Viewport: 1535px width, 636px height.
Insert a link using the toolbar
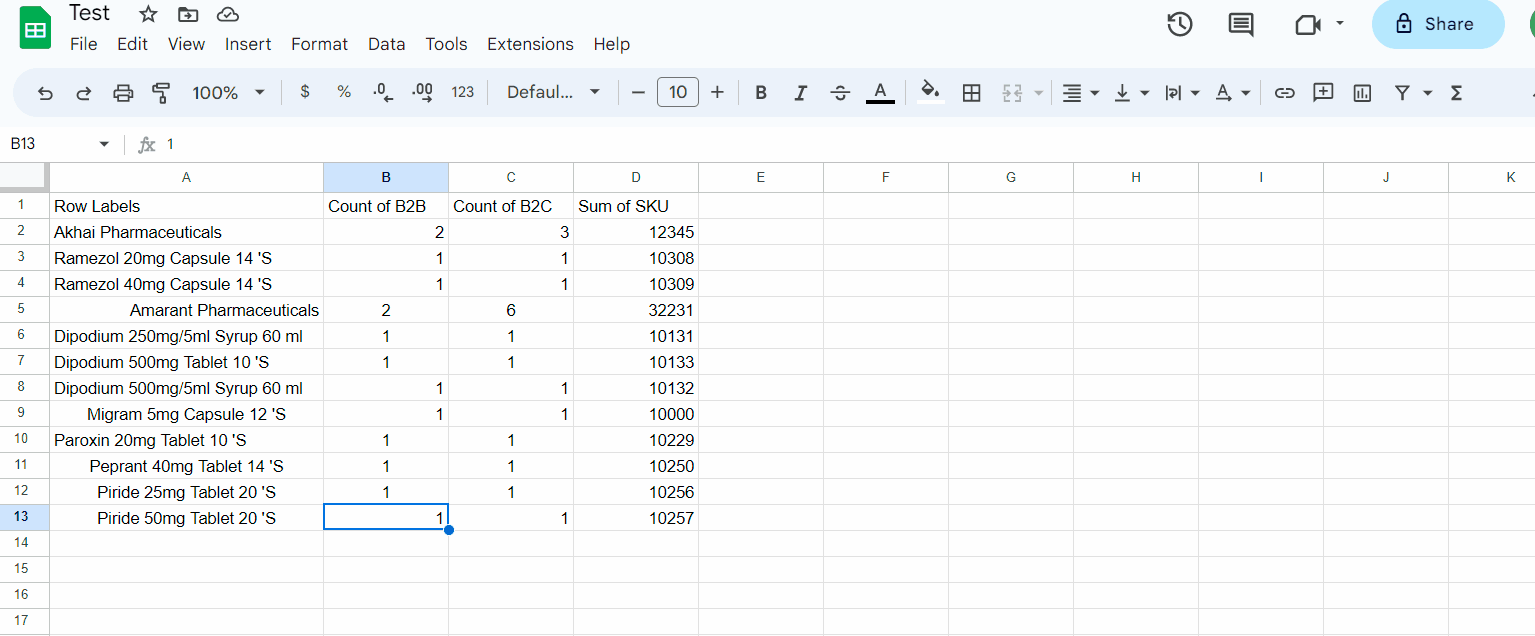tap(1284, 92)
